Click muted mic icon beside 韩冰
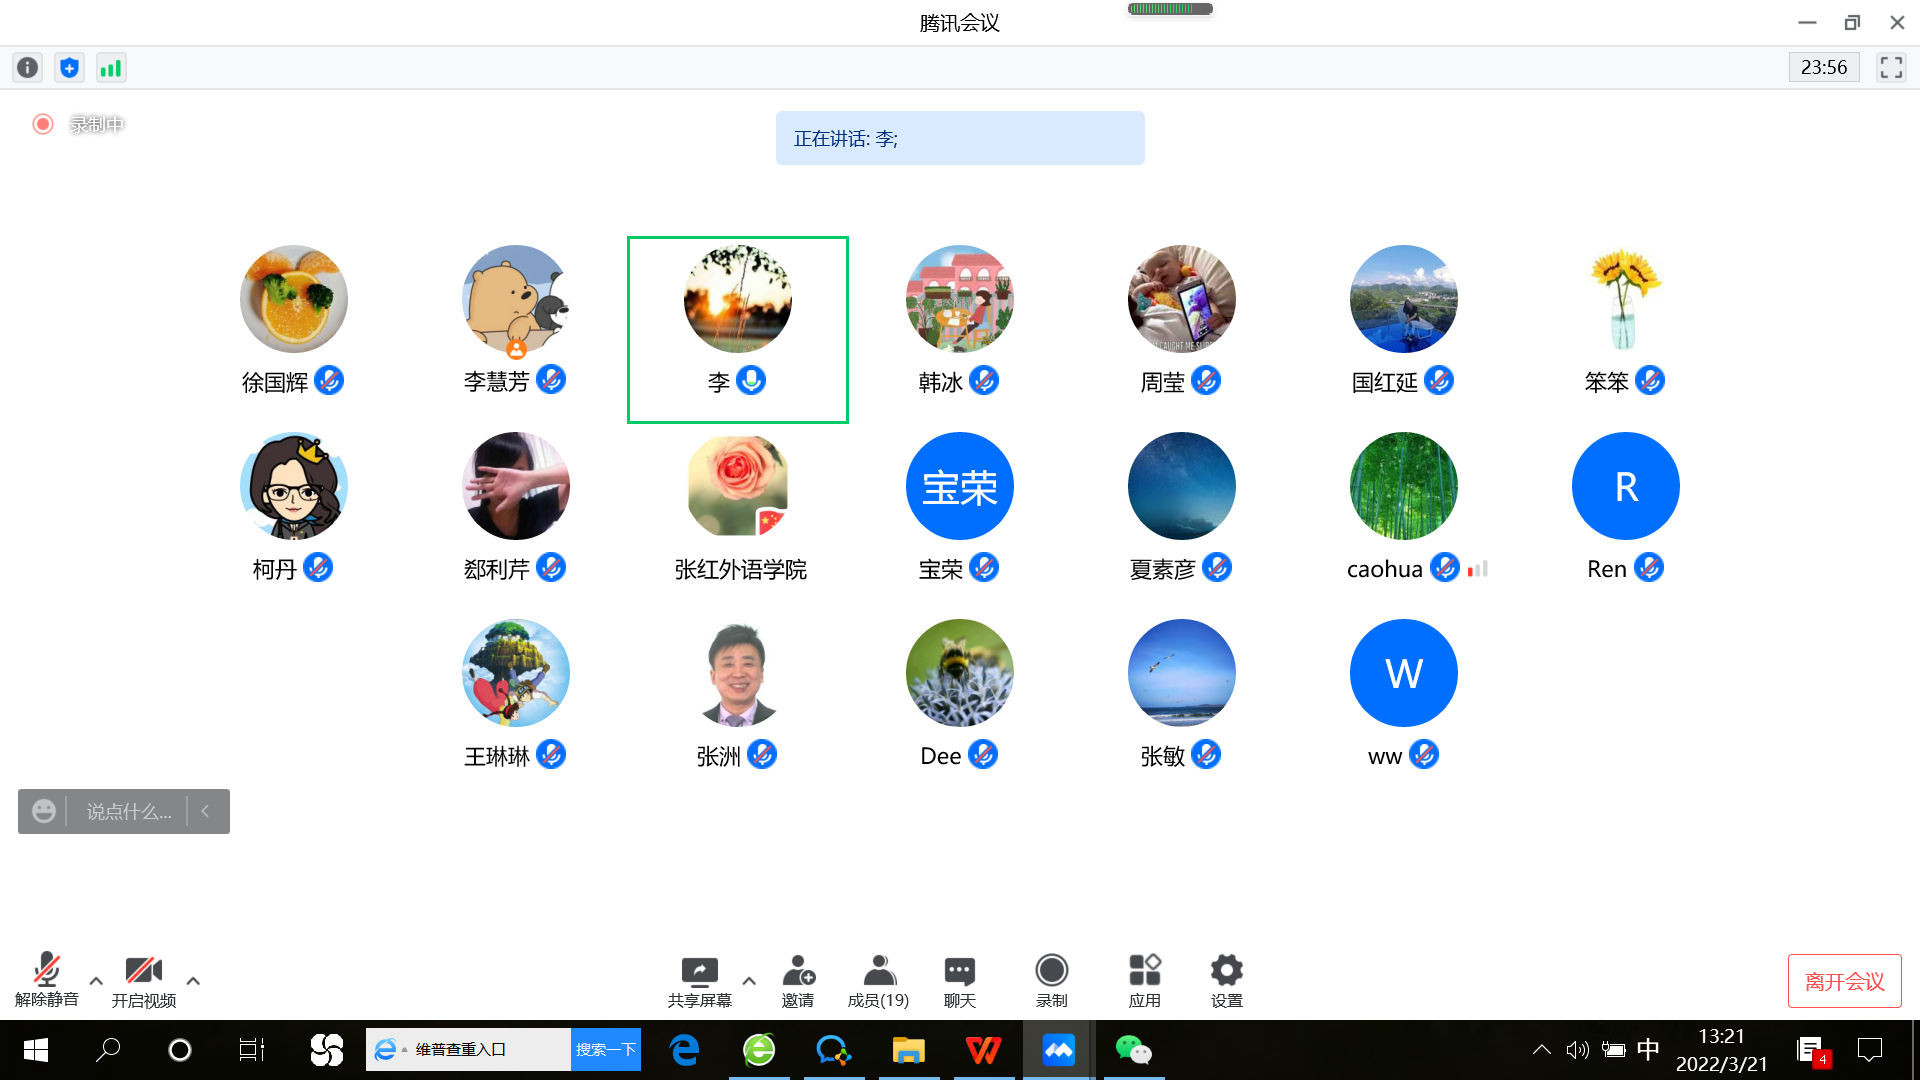 (x=984, y=380)
